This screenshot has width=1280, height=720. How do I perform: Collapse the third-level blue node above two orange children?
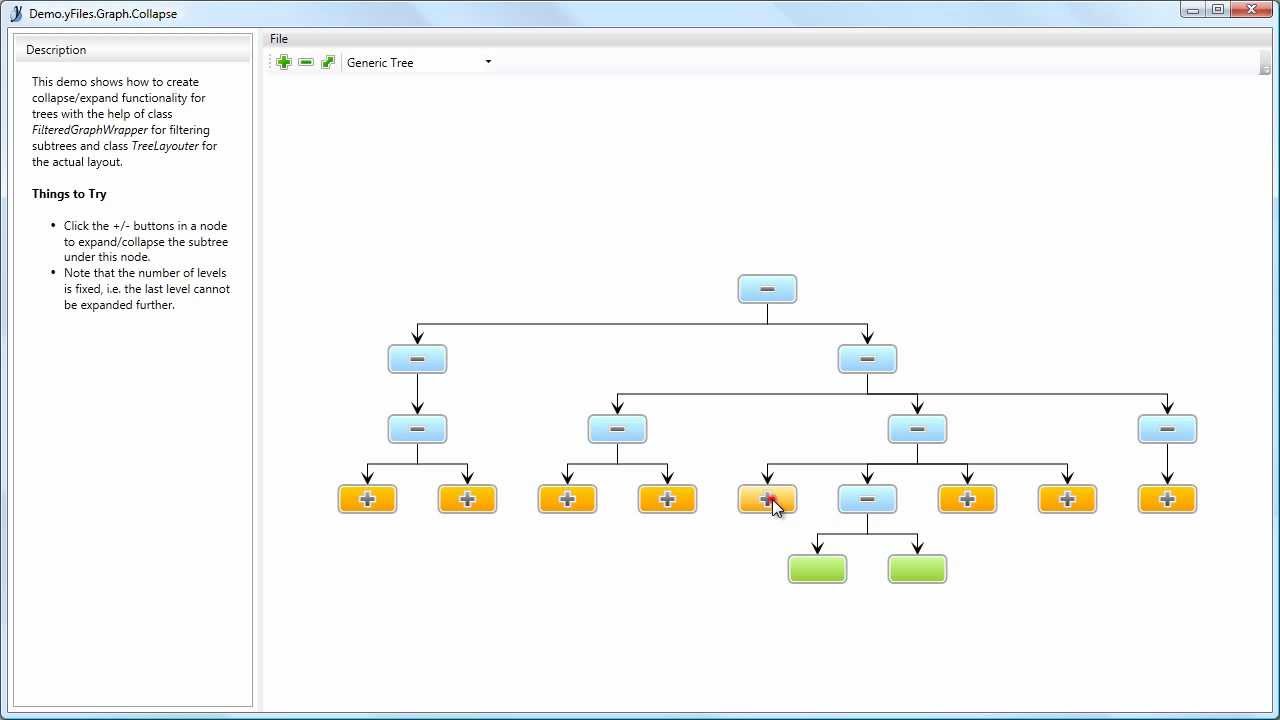pos(617,429)
